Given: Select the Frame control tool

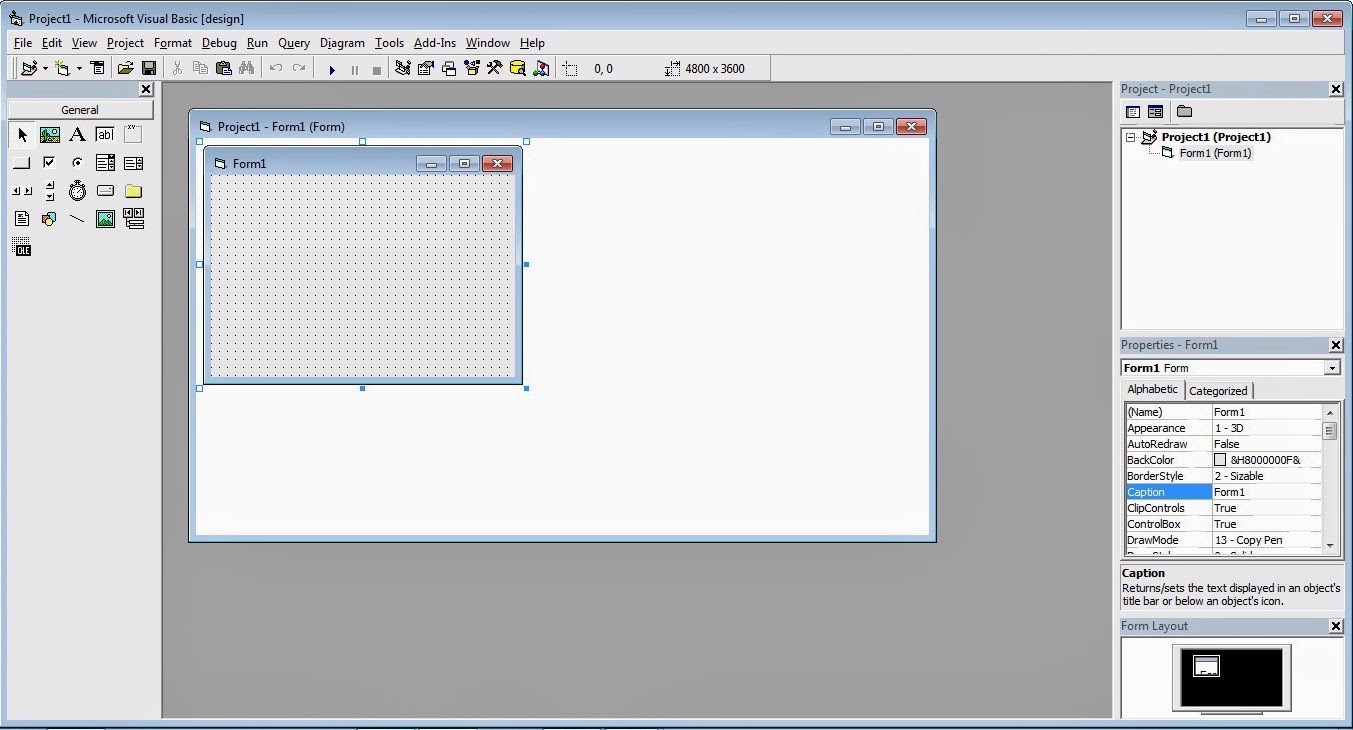Looking at the screenshot, I should coord(133,135).
